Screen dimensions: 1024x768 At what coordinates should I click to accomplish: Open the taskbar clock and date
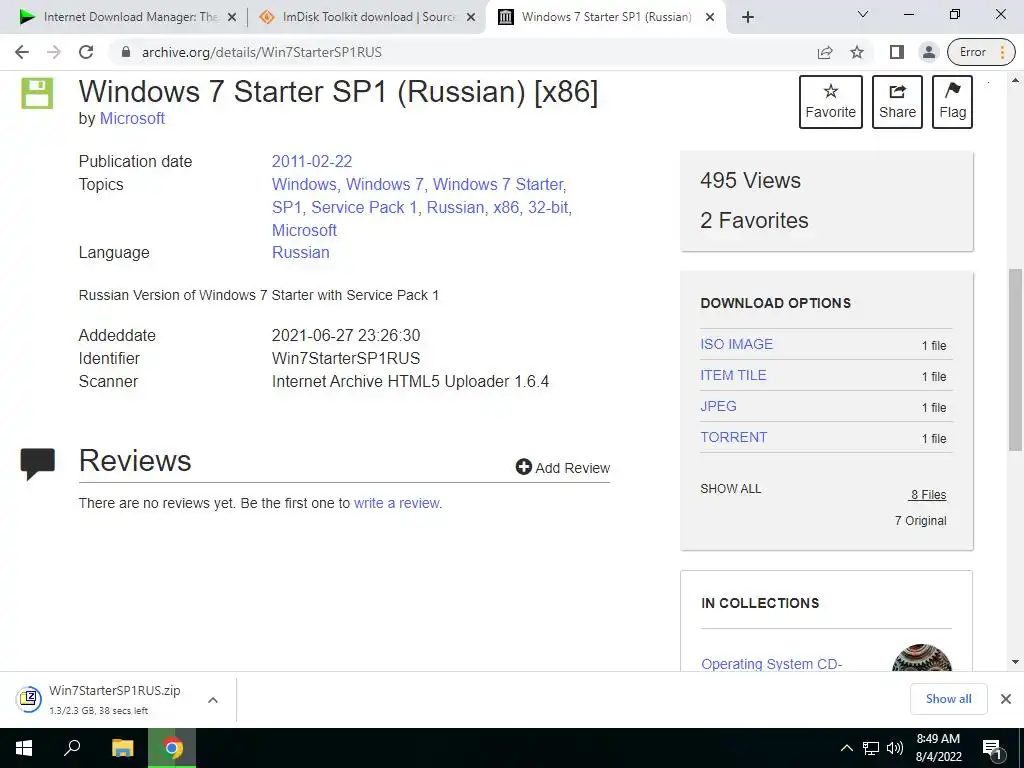coord(938,748)
